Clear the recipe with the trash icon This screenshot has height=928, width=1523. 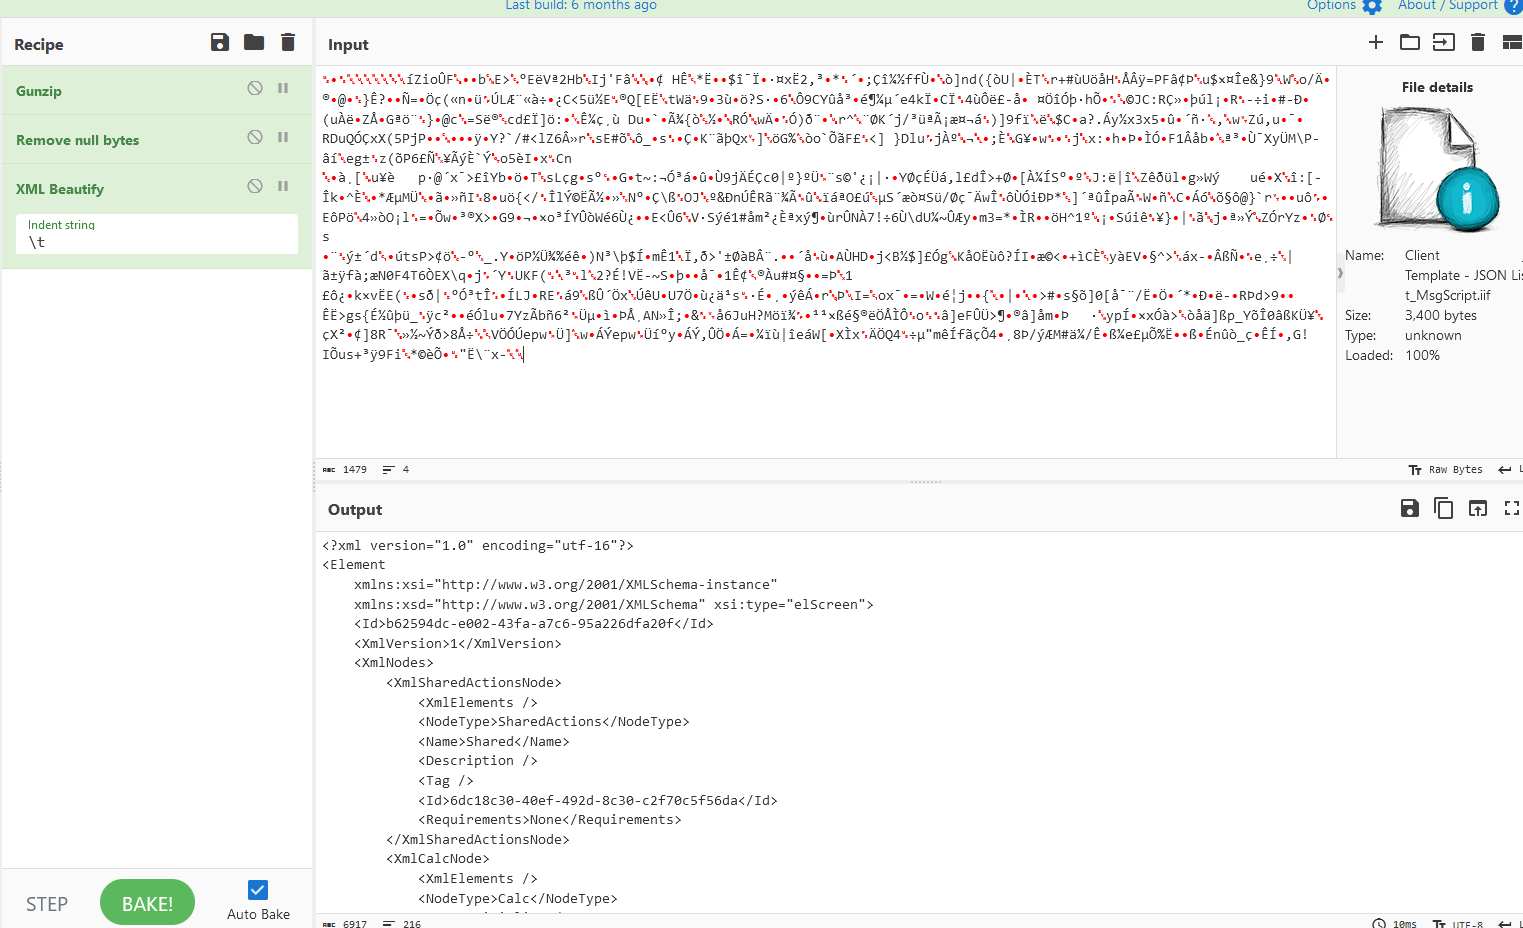(287, 42)
